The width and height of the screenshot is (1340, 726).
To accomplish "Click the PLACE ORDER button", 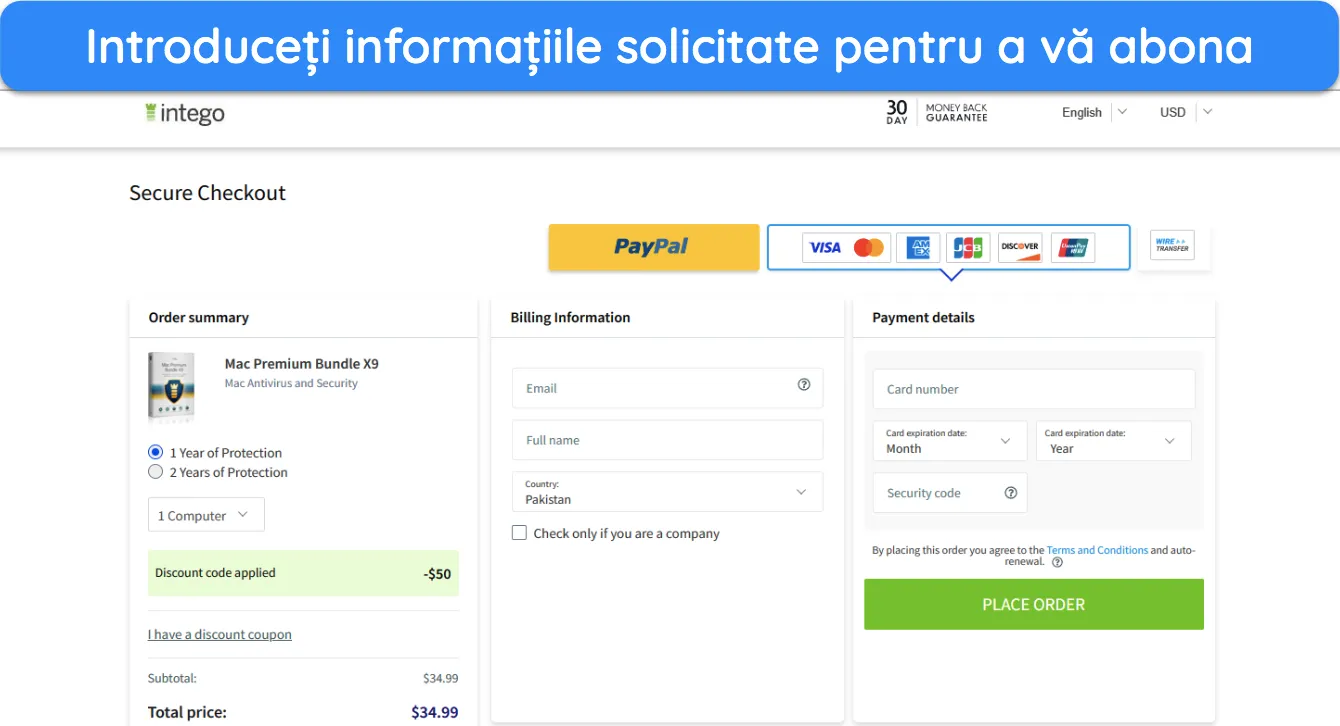I will (x=1034, y=604).
